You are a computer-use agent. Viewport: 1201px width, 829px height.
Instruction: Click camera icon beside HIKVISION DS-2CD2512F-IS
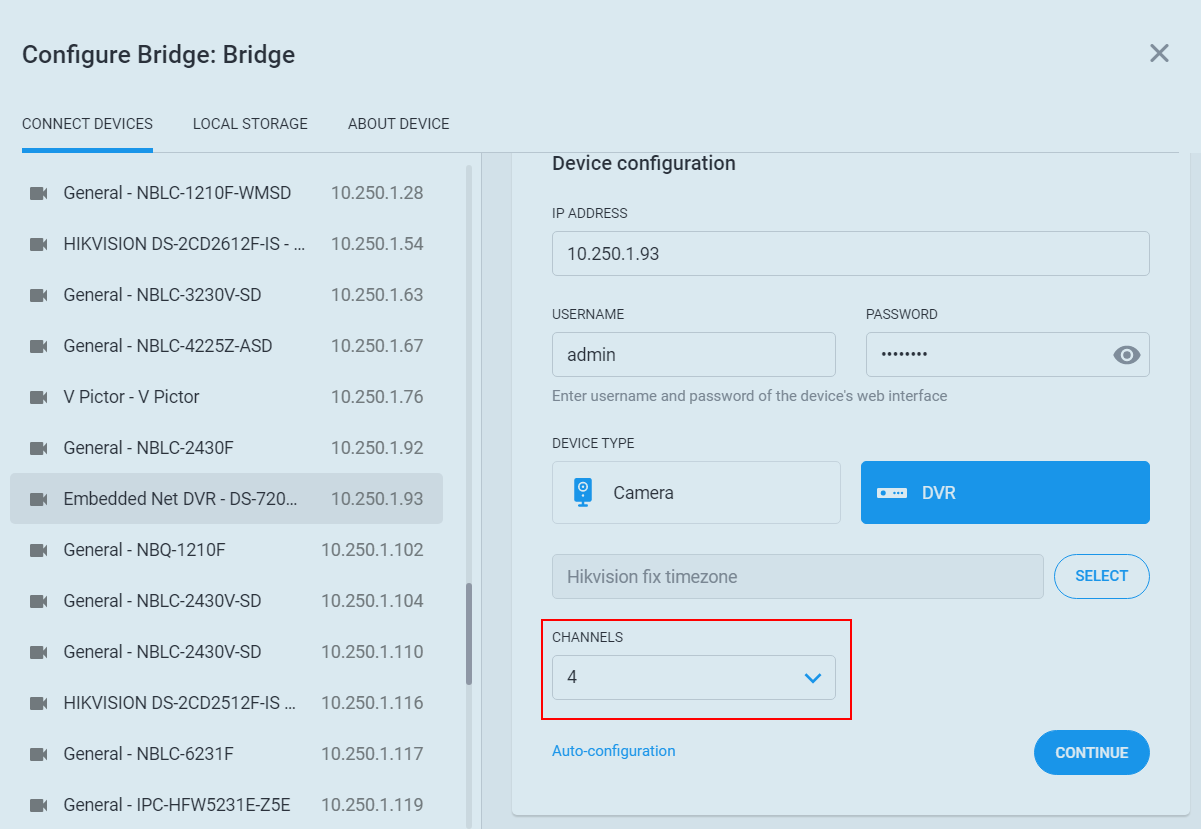tap(39, 703)
